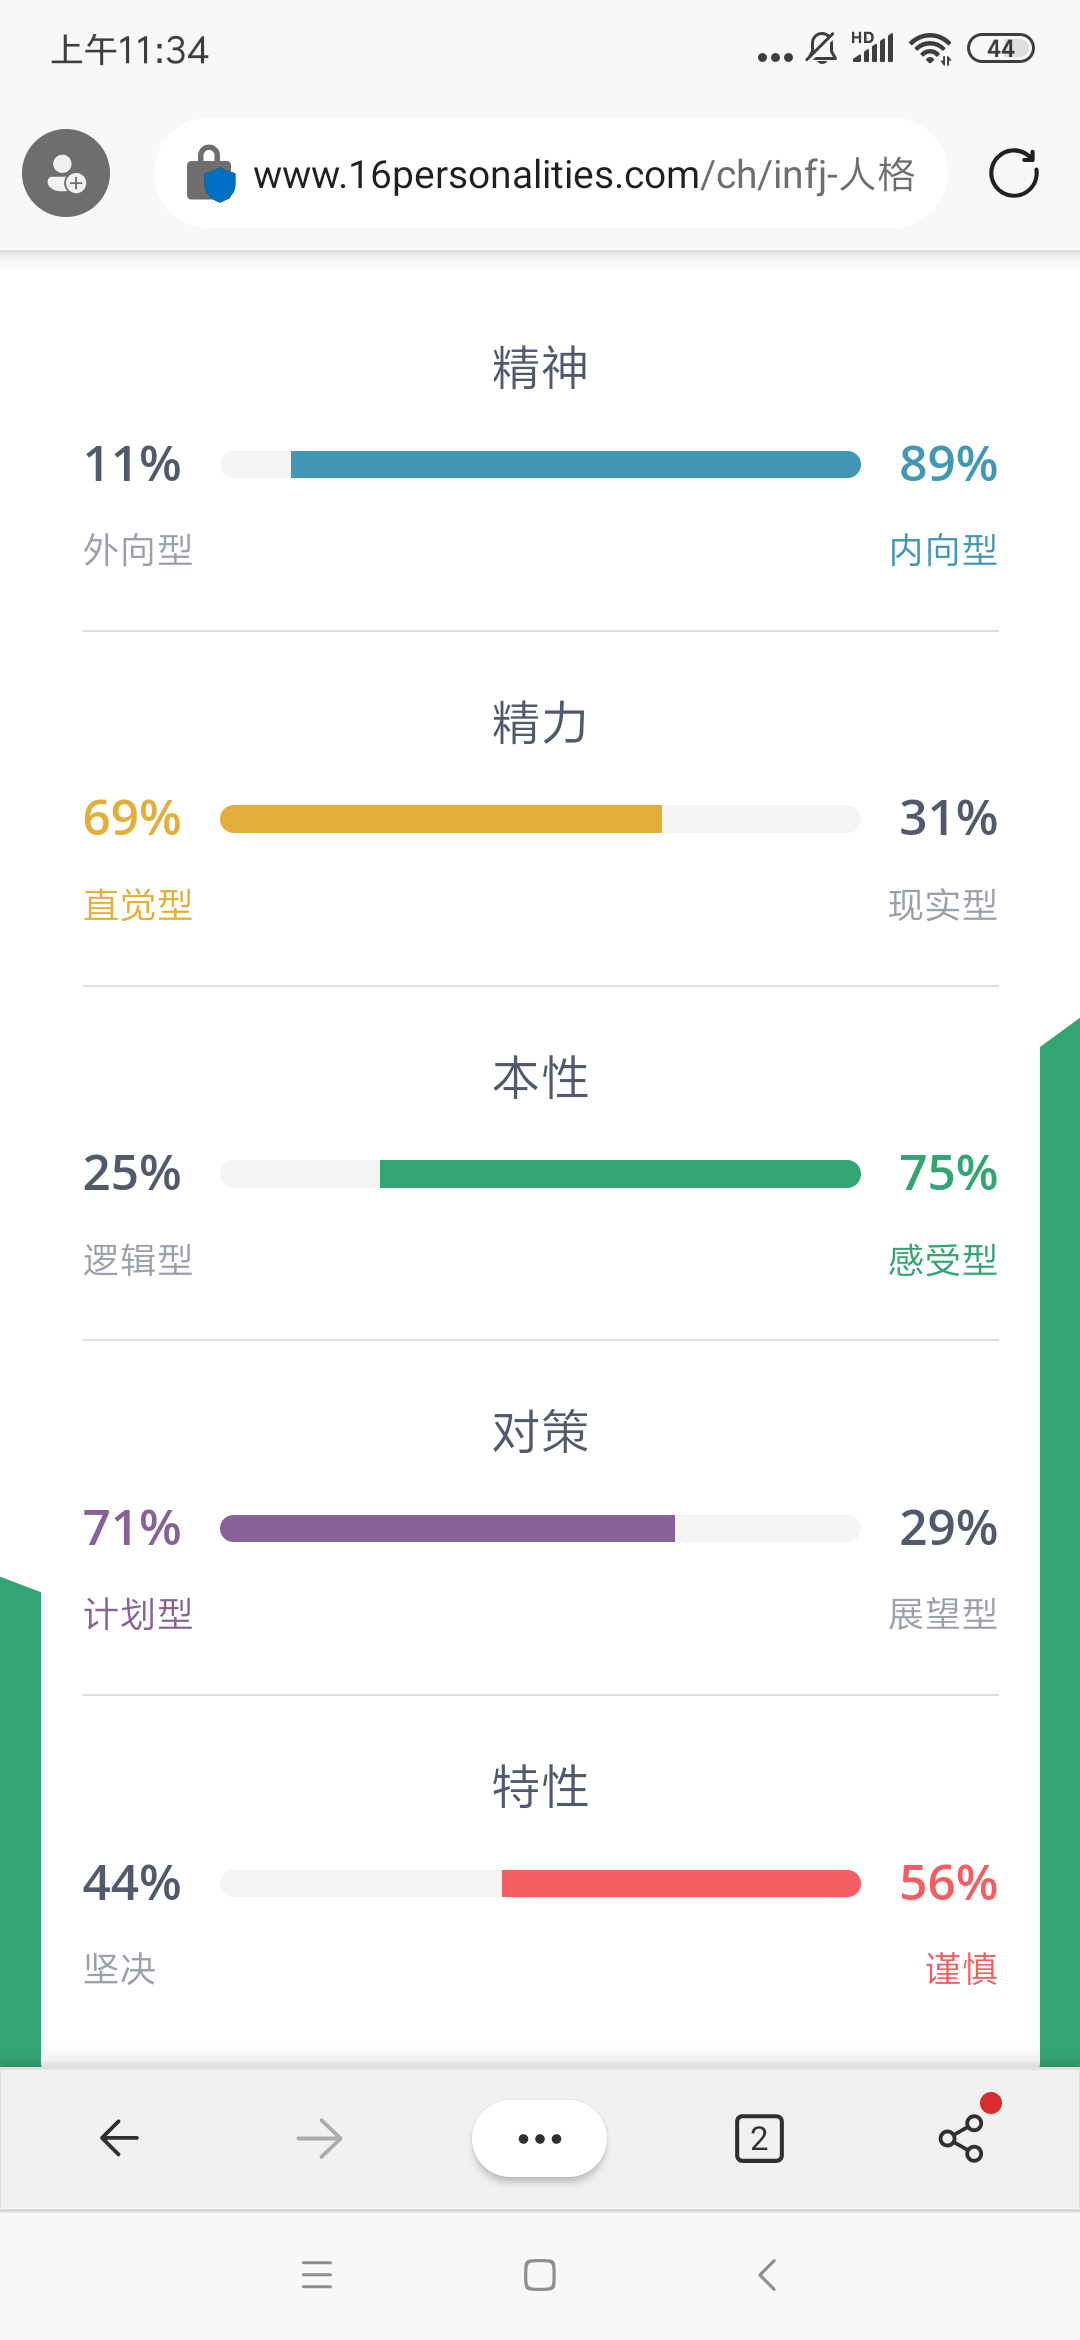Tap the Android home square button

coord(540,2275)
